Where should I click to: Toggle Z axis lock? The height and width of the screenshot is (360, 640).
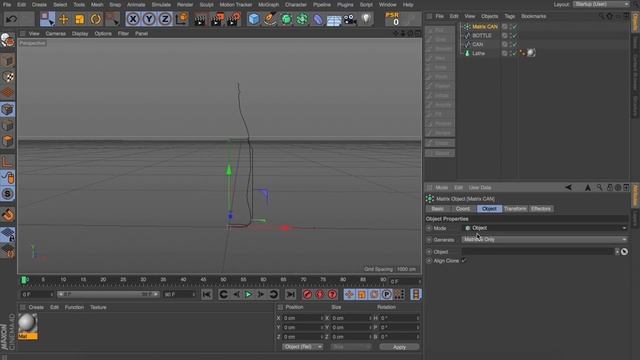coord(165,19)
